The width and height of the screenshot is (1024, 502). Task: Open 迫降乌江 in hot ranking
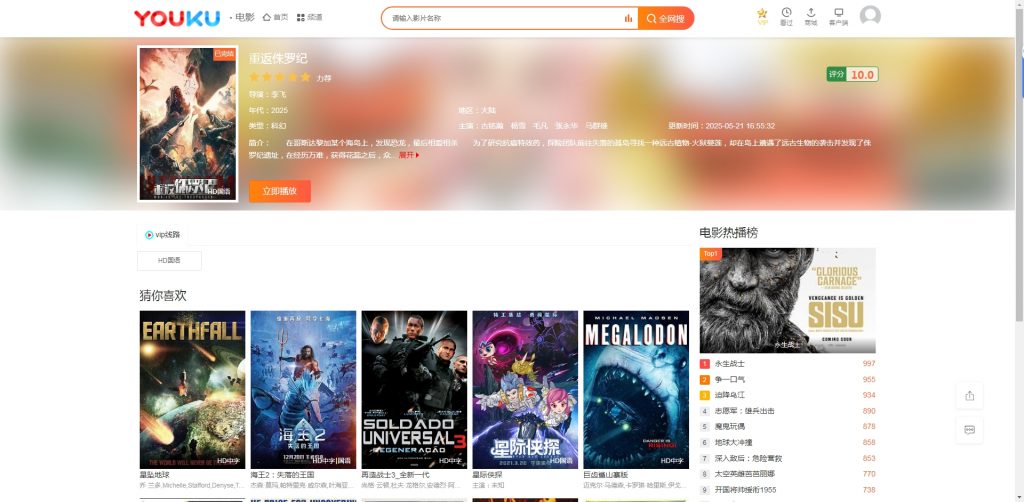pos(729,395)
